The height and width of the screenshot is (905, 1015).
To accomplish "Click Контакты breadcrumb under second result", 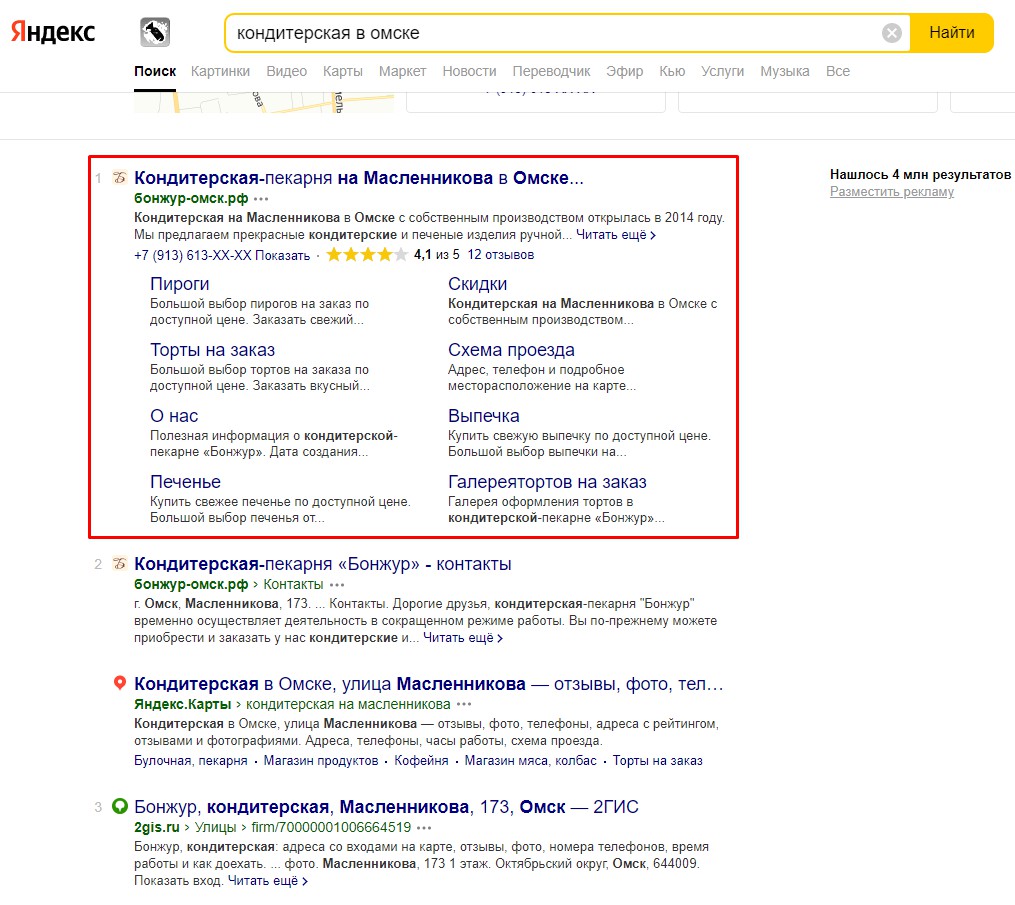I will coord(293,584).
